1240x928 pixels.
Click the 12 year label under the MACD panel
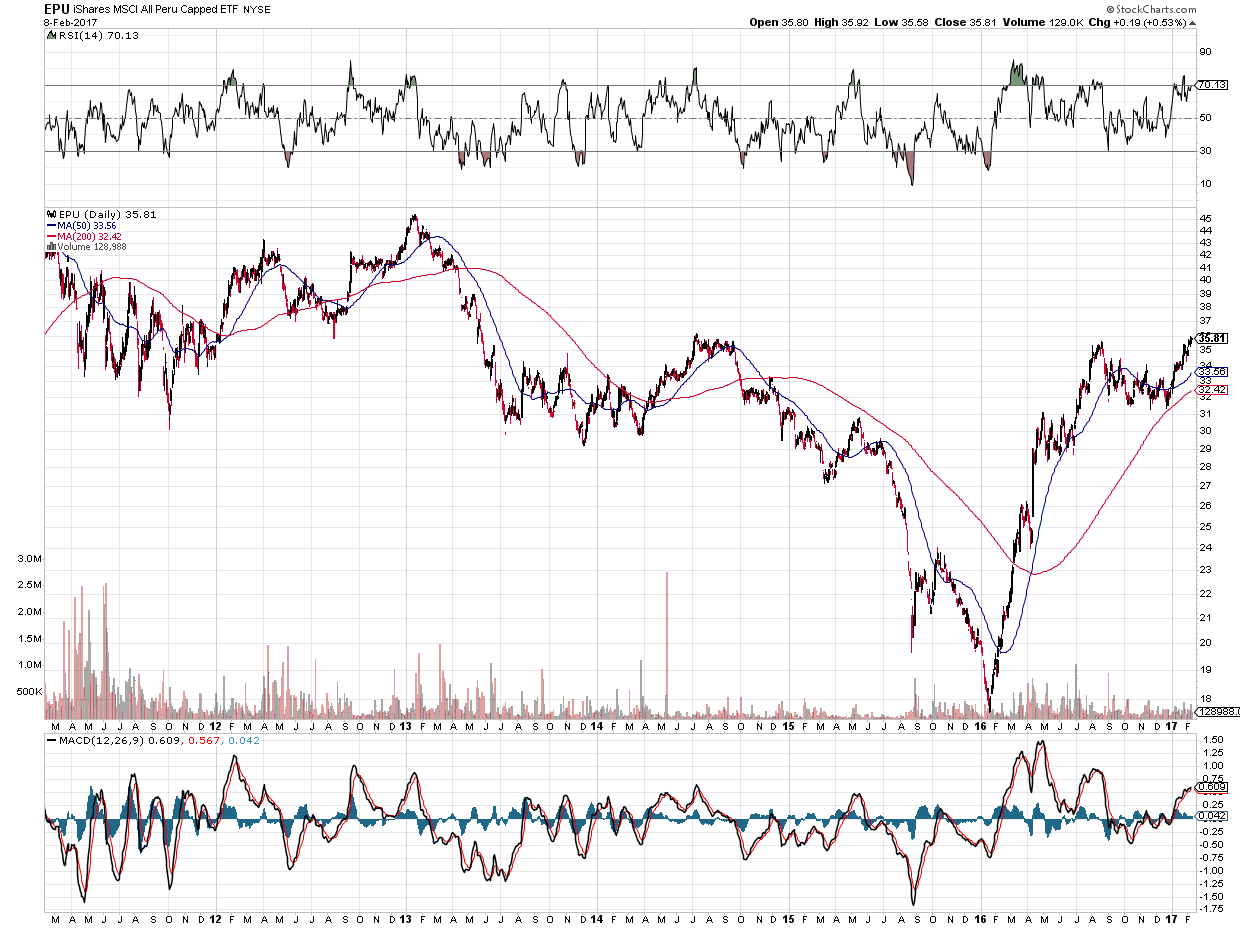click(x=216, y=918)
